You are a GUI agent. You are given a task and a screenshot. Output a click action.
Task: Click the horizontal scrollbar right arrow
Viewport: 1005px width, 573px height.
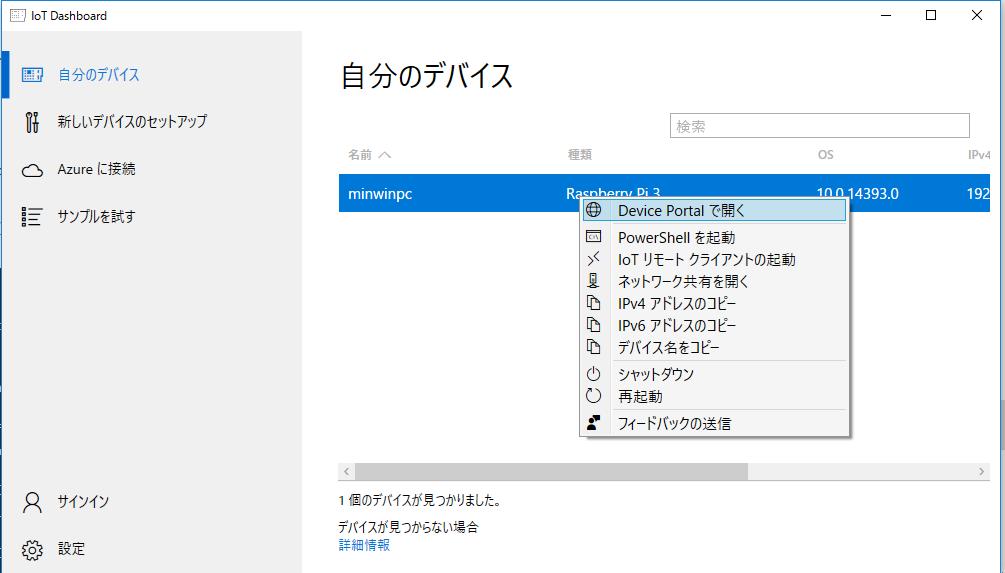pyautogui.click(x=981, y=472)
